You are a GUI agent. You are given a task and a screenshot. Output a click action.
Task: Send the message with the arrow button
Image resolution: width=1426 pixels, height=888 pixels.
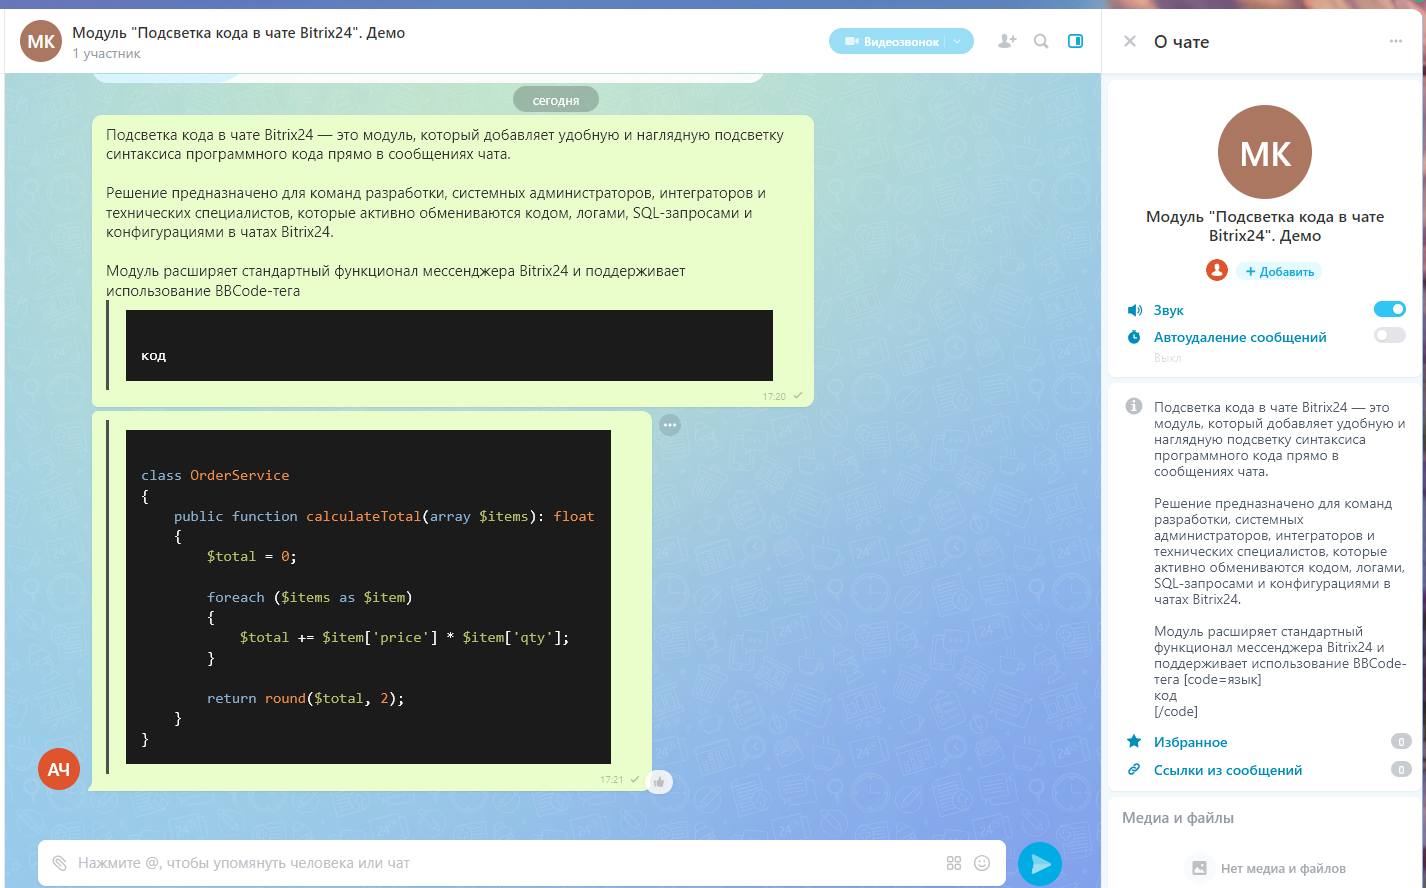1040,862
